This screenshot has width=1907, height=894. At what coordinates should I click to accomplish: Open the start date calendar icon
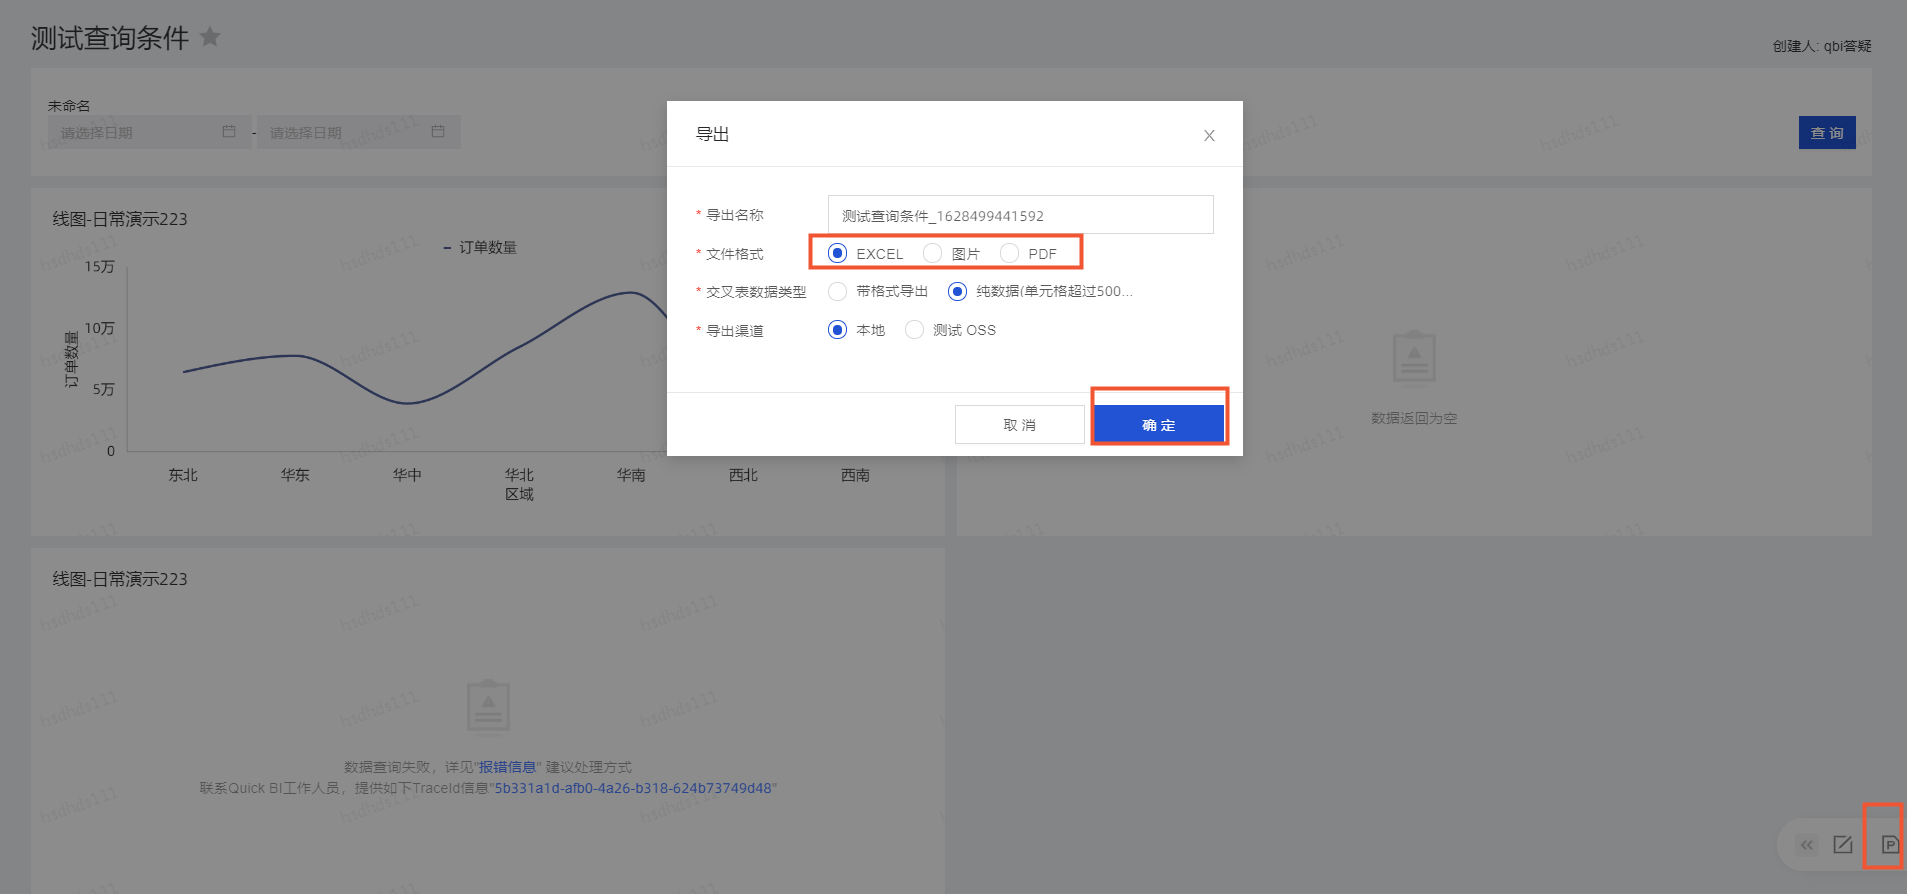coord(229,132)
